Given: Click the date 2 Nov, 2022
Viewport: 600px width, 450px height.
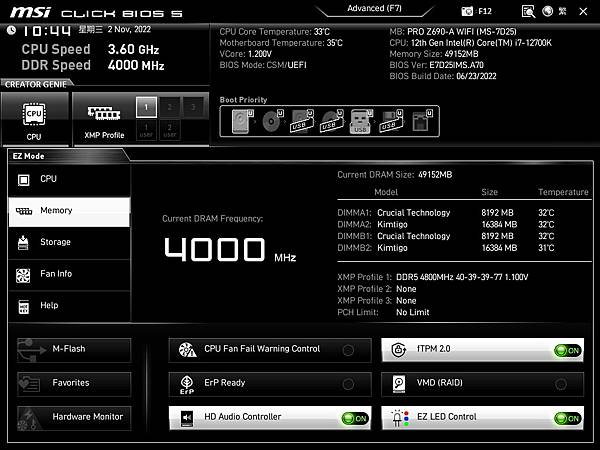Looking at the screenshot, I should [129, 29].
